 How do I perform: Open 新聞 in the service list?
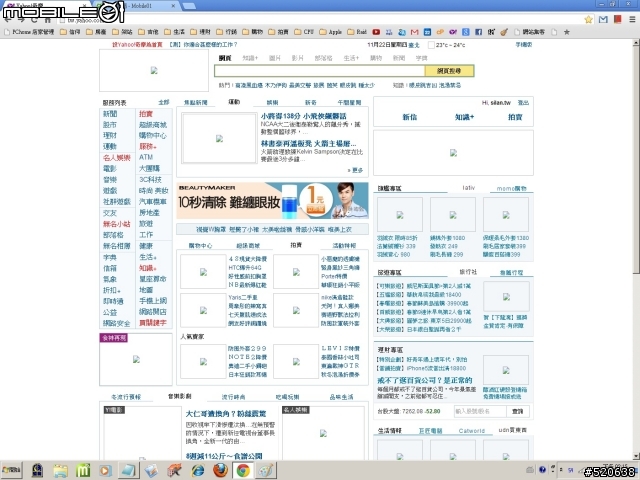click(110, 114)
